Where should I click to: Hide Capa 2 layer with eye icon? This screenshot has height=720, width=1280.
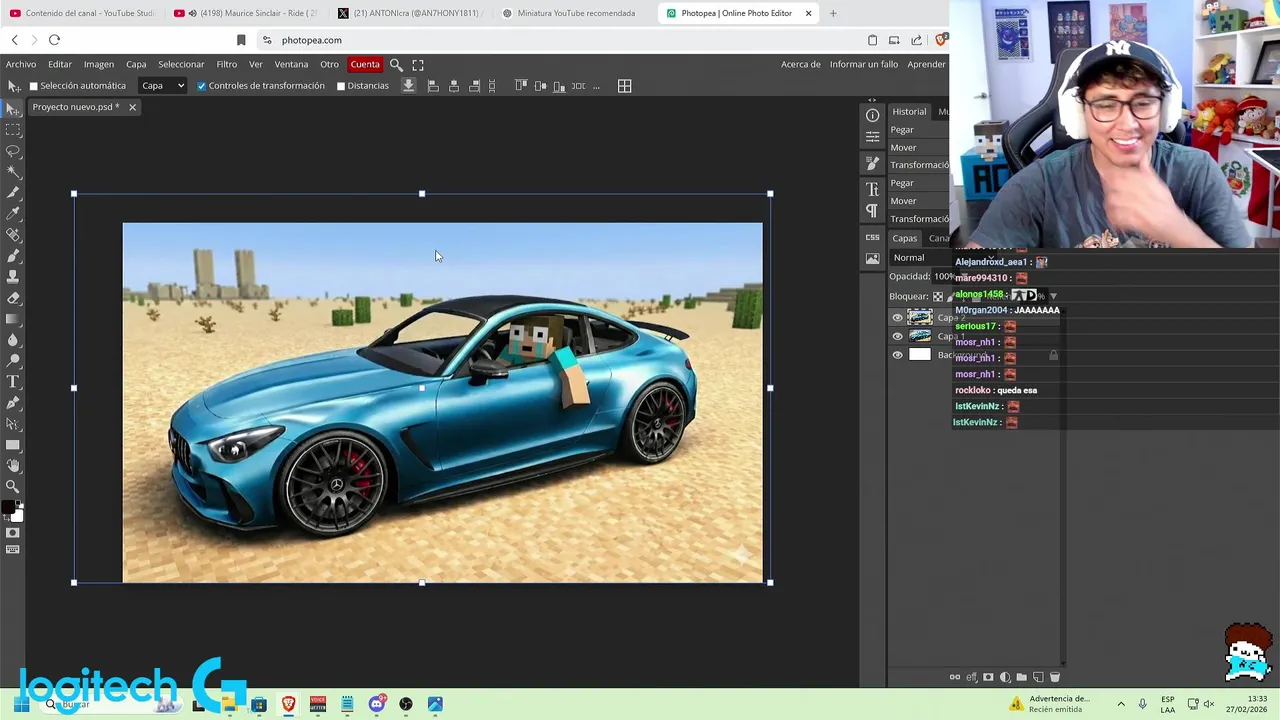897,318
